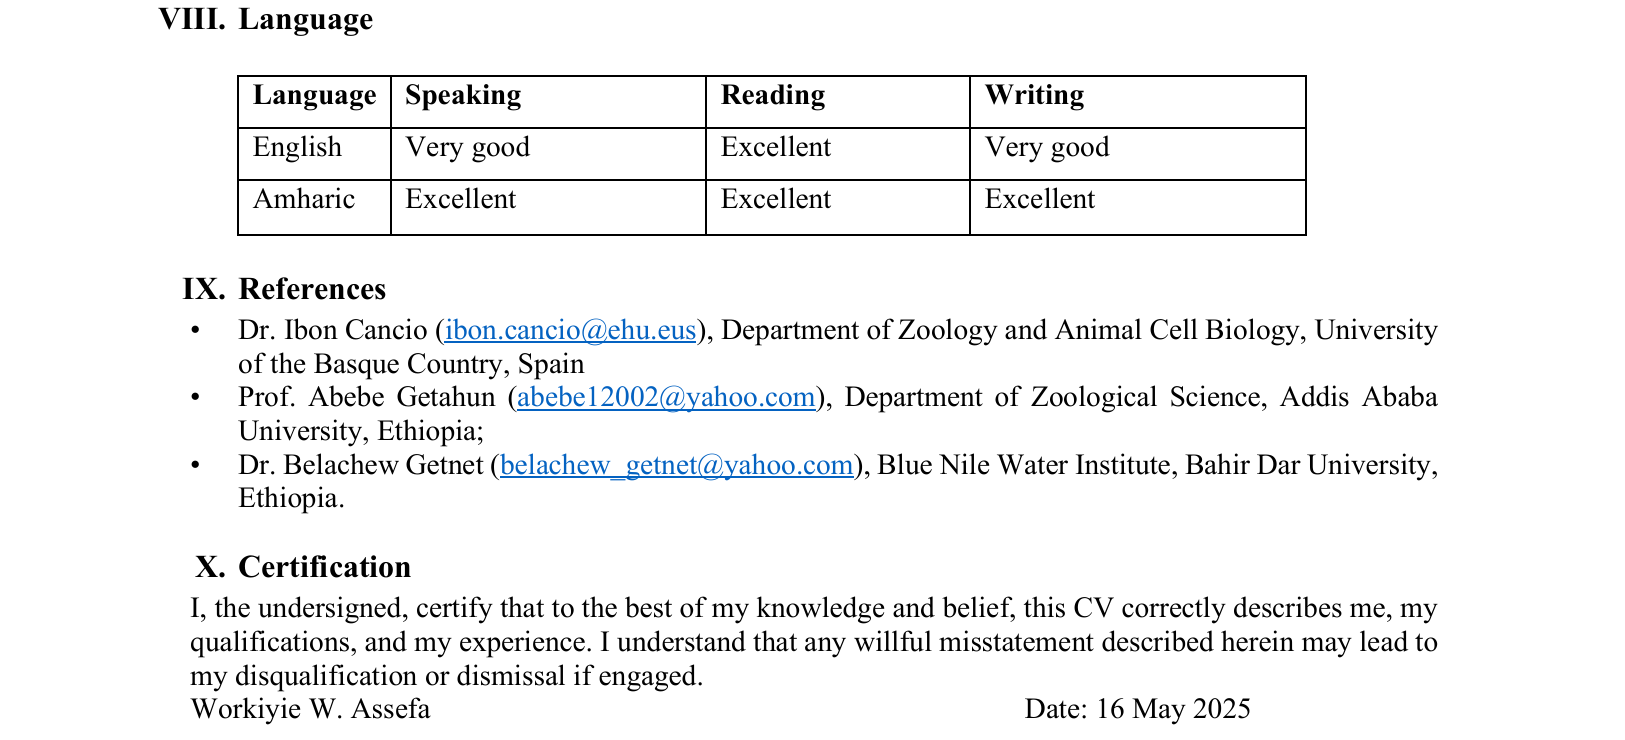Viewport: 1625px width, 740px height.
Task: Click the 'Language' section heading
Action: point(305,20)
